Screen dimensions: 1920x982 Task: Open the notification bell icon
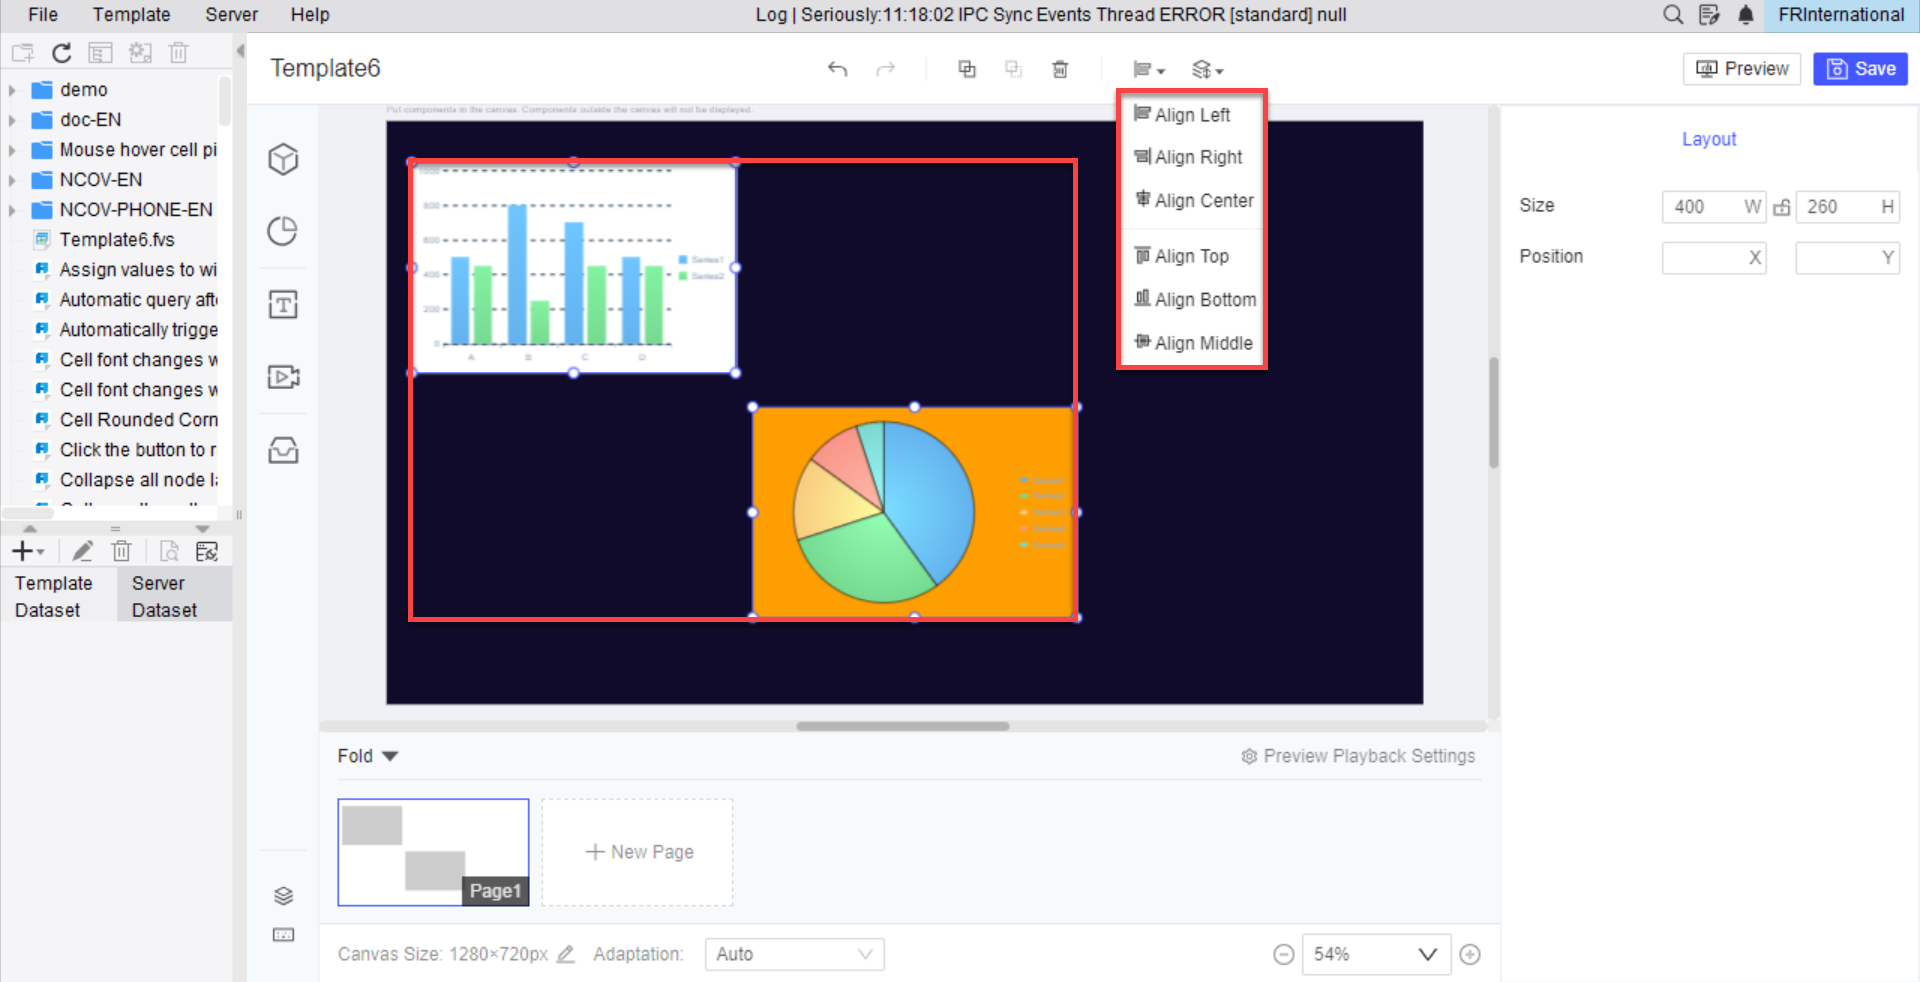pyautogui.click(x=1745, y=14)
